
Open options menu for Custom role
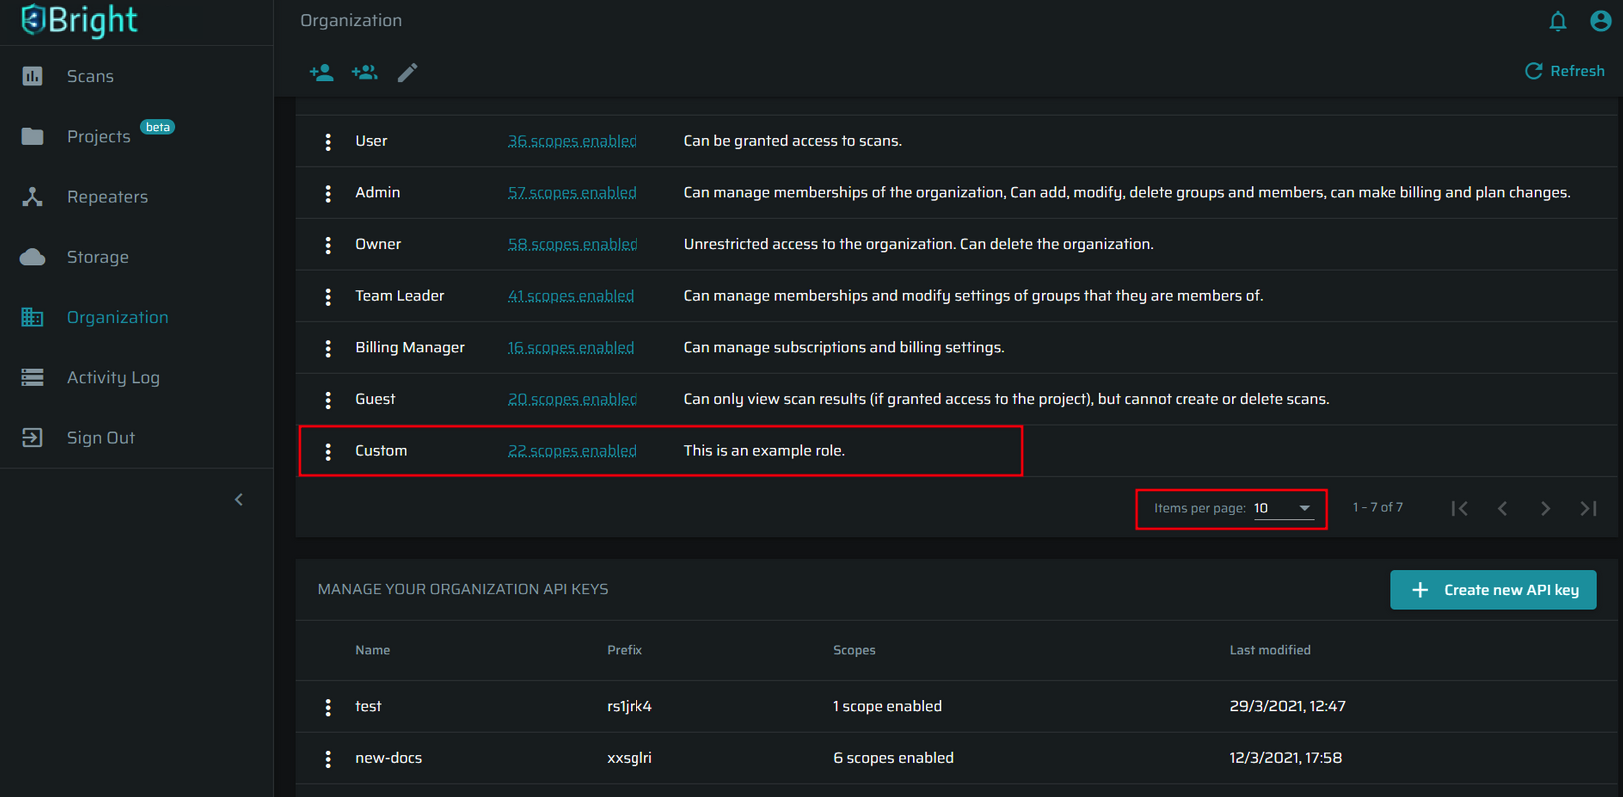coord(328,452)
